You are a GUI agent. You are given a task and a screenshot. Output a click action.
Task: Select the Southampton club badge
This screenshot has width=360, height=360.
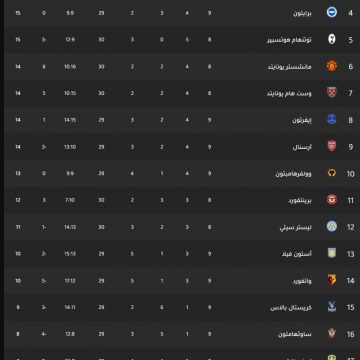click(332, 333)
